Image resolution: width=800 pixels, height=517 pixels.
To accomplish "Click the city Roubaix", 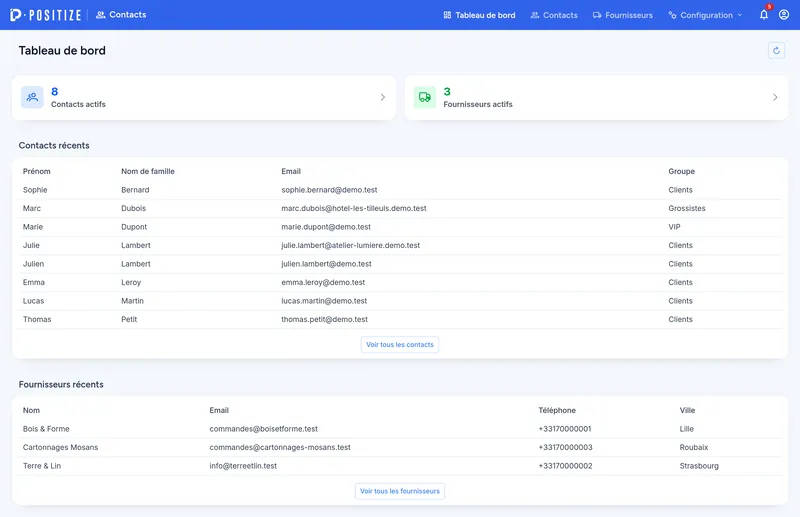I will pos(693,447).
